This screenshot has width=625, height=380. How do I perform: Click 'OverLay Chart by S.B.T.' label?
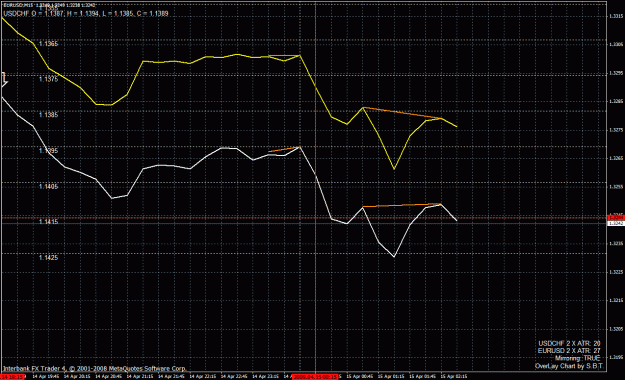(x=569, y=366)
